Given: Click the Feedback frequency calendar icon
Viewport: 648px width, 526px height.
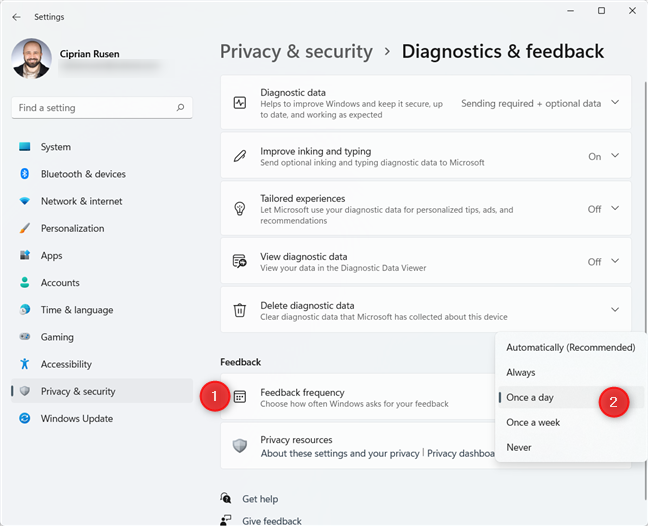Looking at the screenshot, I should pos(240,397).
